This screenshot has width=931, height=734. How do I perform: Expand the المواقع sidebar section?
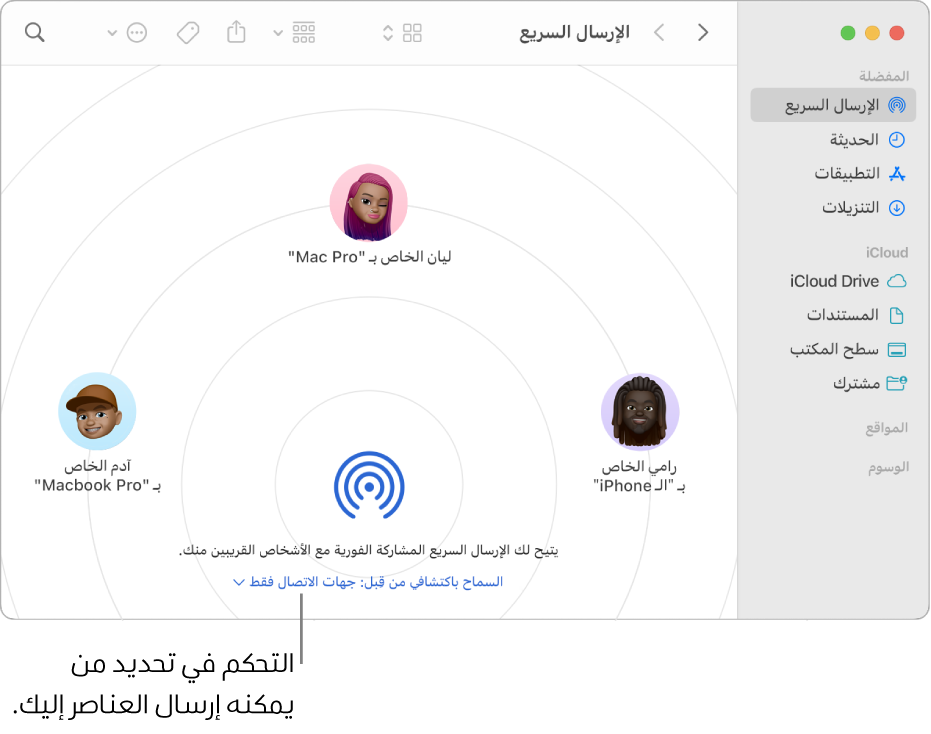[x=886, y=428]
